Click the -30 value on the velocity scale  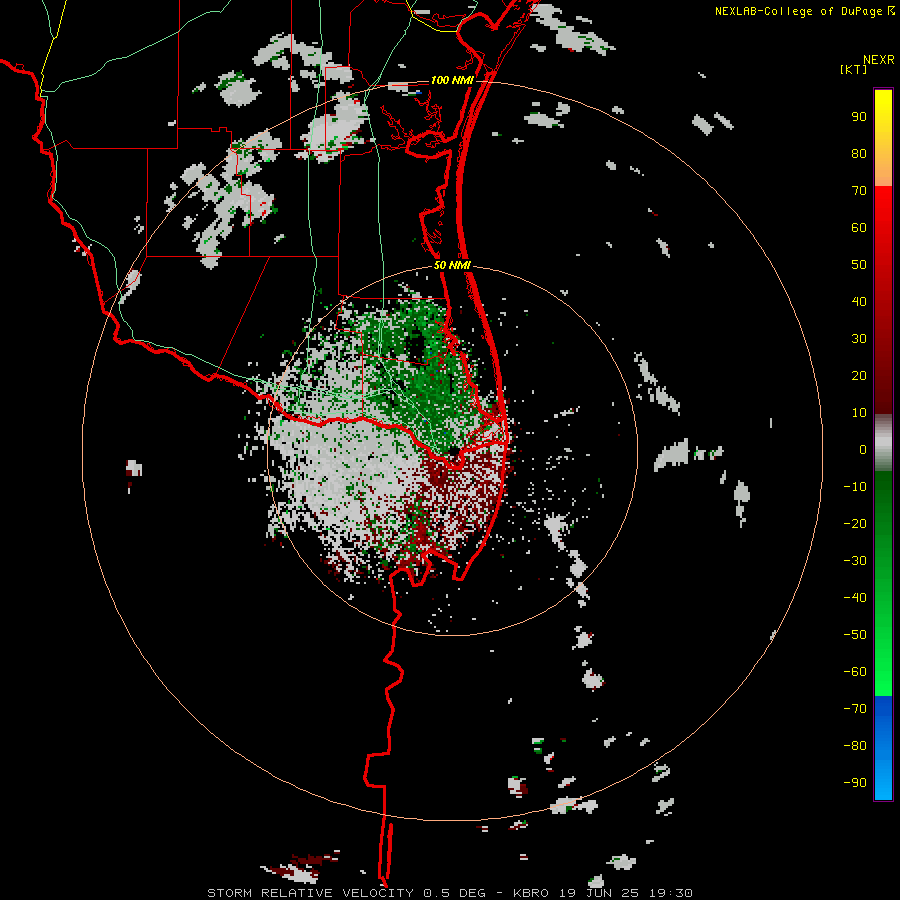click(855, 561)
